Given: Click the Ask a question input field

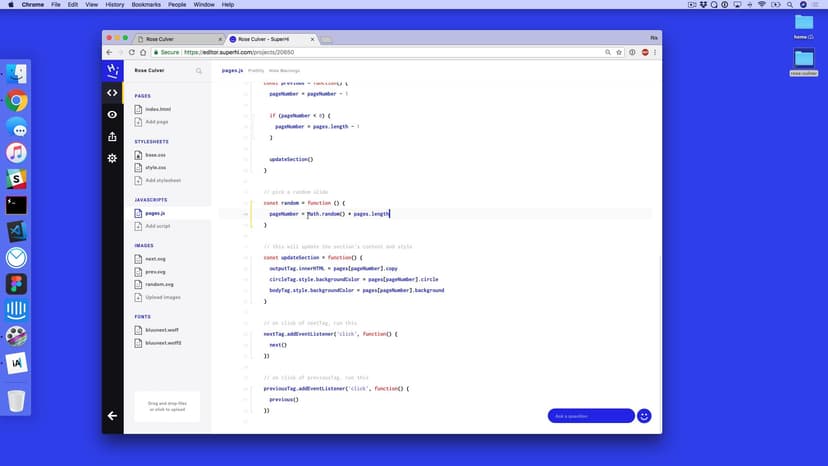Looking at the screenshot, I should pyautogui.click(x=590, y=415).
